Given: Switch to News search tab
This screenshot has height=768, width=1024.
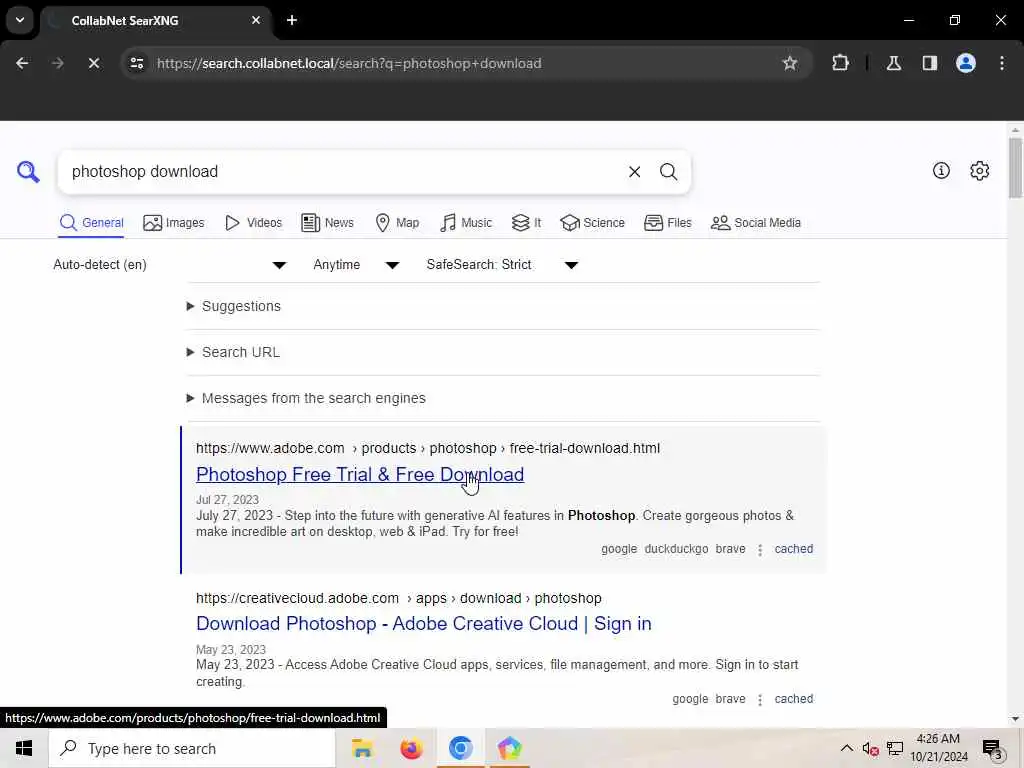Looking at the screenshot, I should tap(327, 223).
